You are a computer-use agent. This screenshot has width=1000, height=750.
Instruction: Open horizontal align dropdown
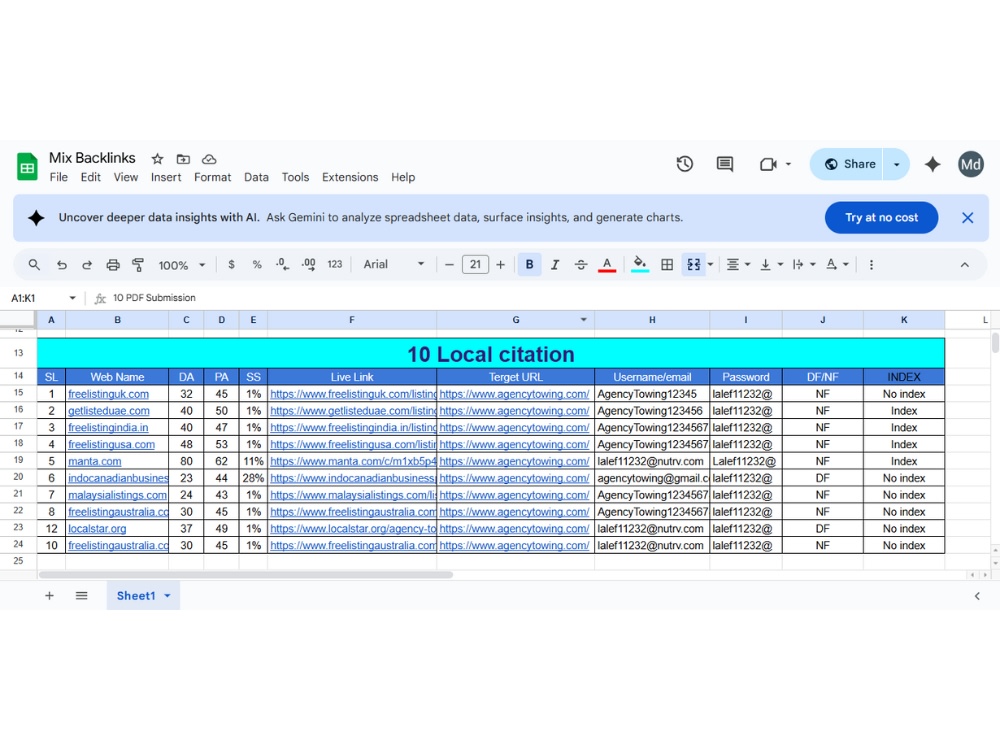(x=739, y=265)
